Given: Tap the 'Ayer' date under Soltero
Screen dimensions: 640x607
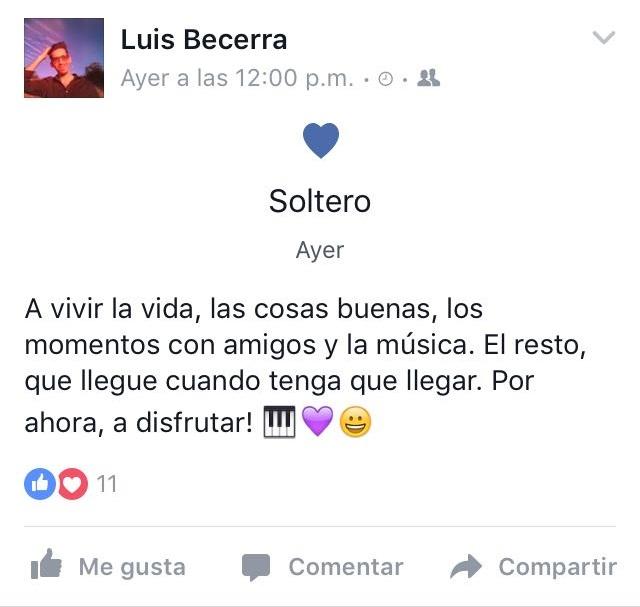Looking at the screenshot, I should (x=320, y=250).
